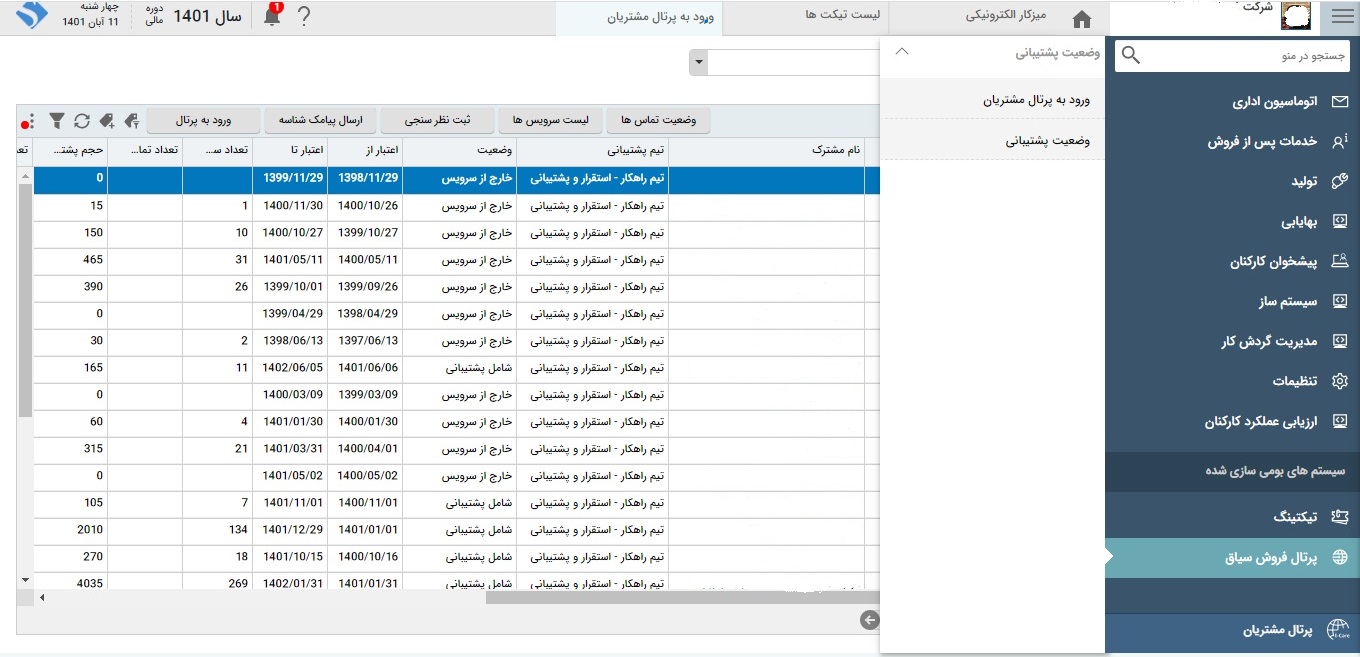The image size is (1360, 657).
Task: Open the dropdown arrow above the grid
Action: coord(698,63)
